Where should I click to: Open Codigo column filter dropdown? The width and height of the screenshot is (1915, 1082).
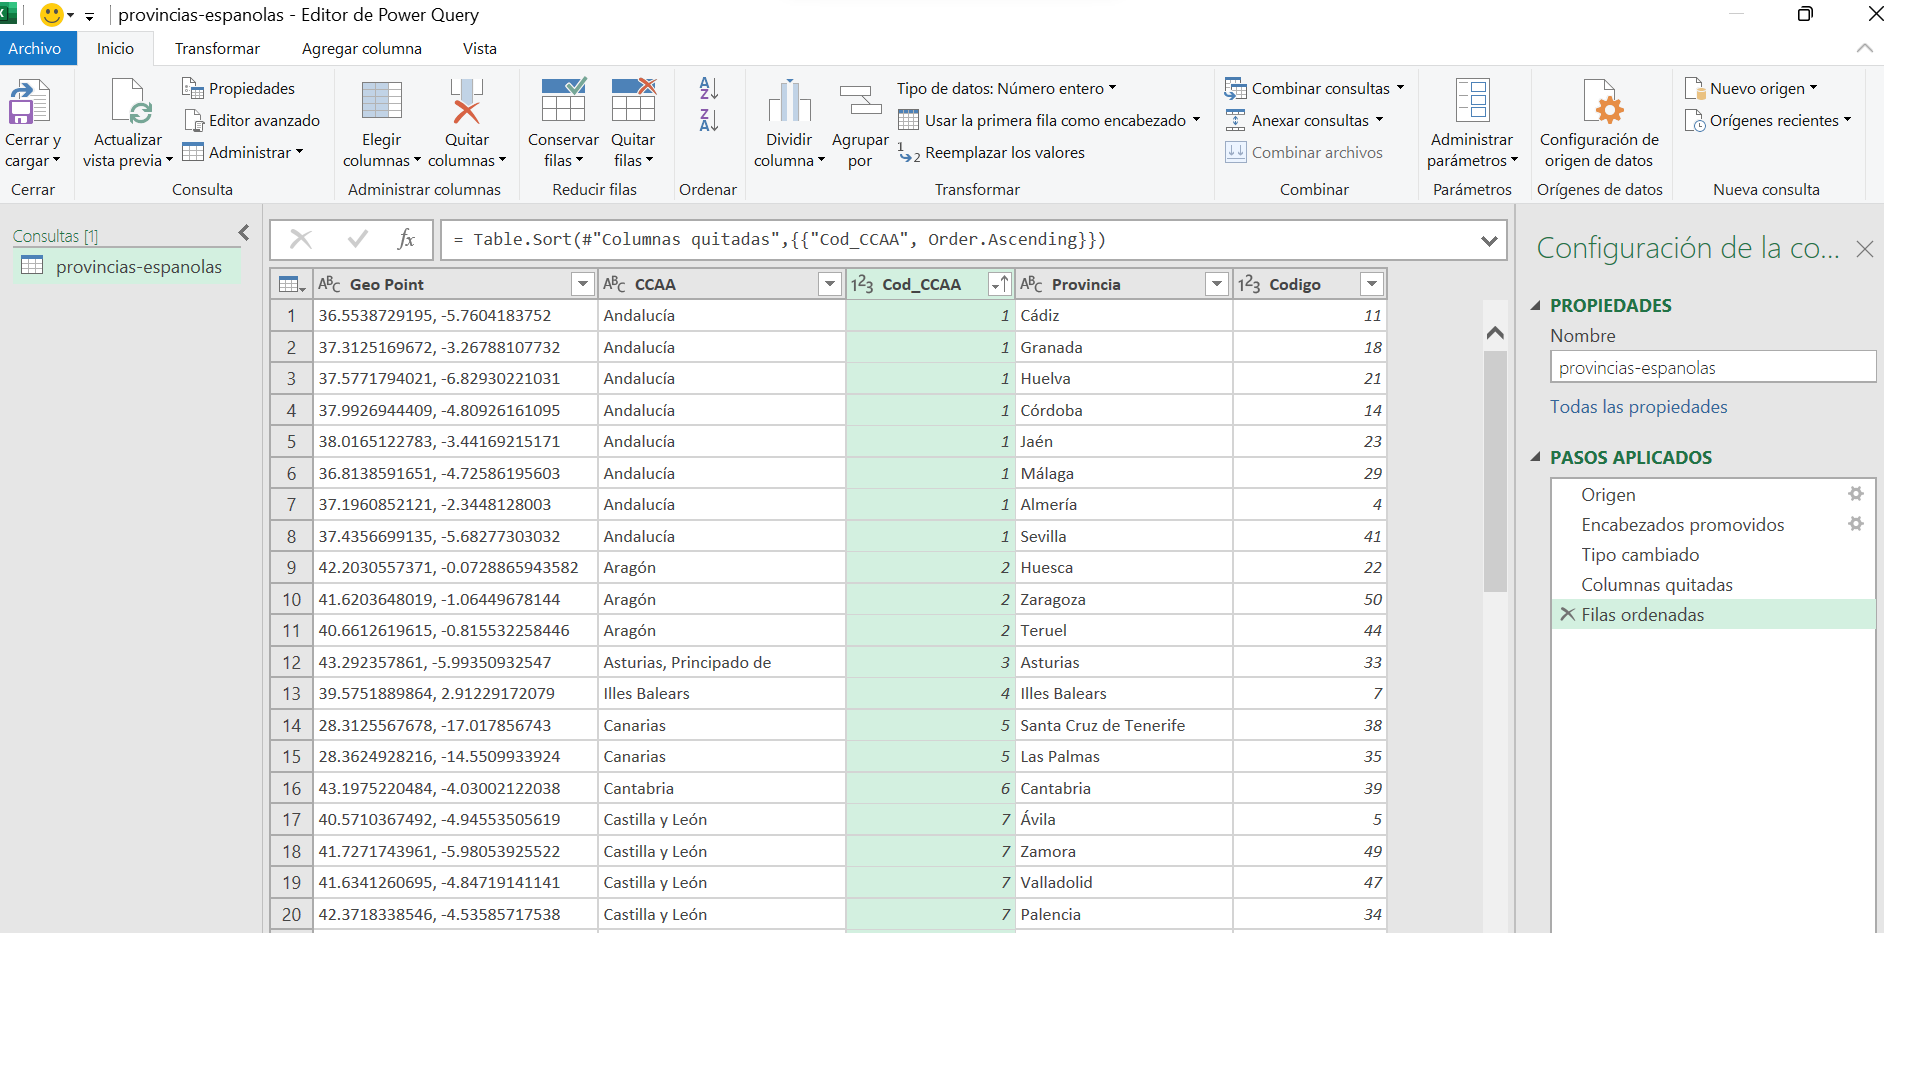(1372, 284)
